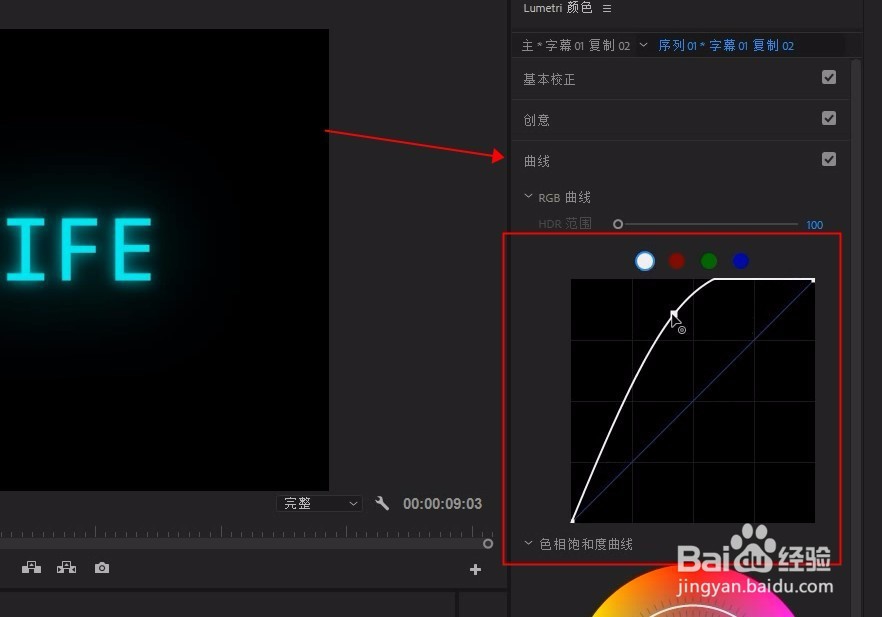Toggle the 创意 section checkbox

pos(829,118)
